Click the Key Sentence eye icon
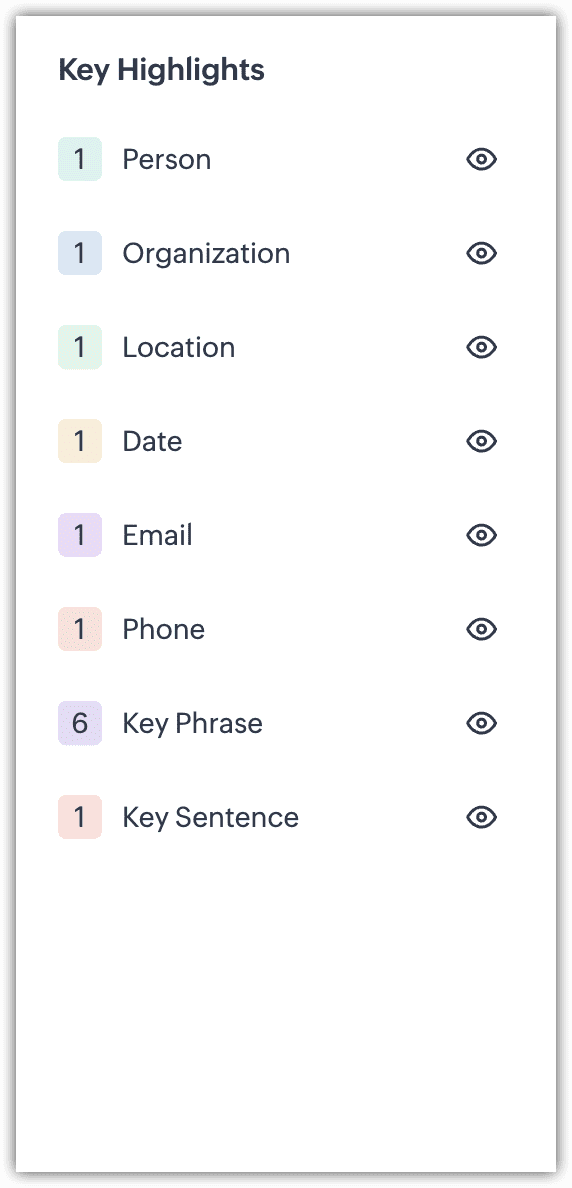Viewport: 572px width, 1188px height. click(481, 817)
